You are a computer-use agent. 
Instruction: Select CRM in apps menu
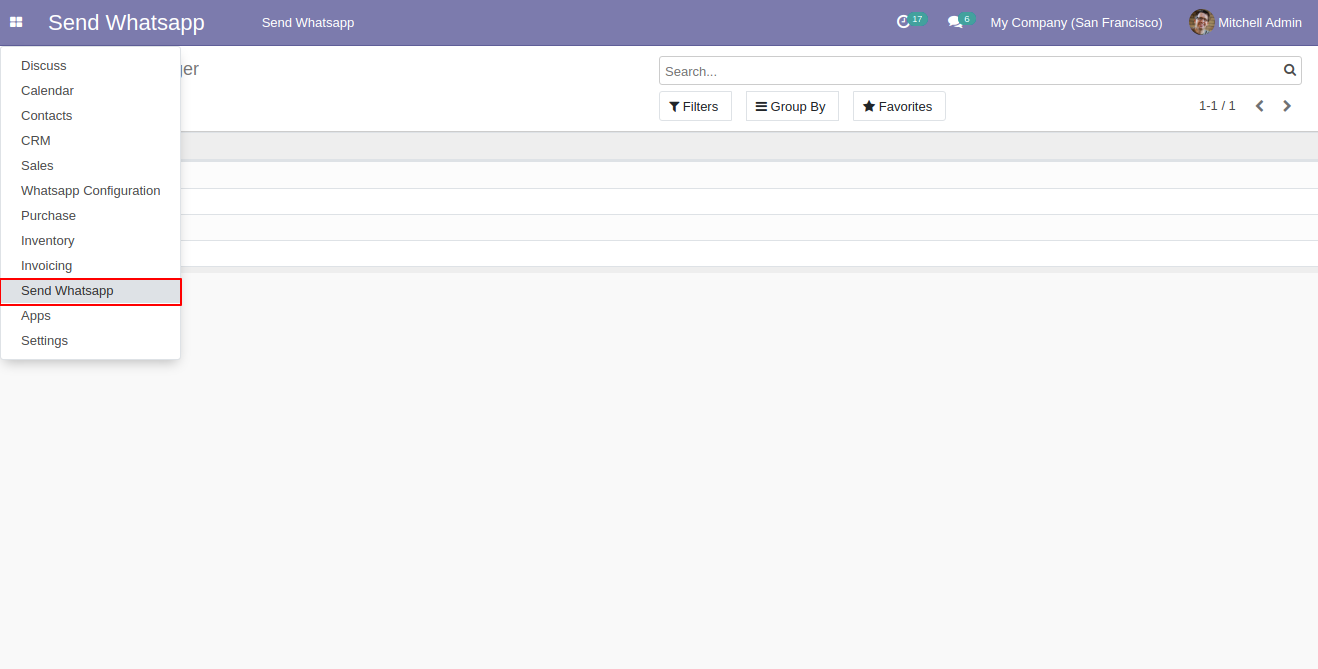click(90, 140)
